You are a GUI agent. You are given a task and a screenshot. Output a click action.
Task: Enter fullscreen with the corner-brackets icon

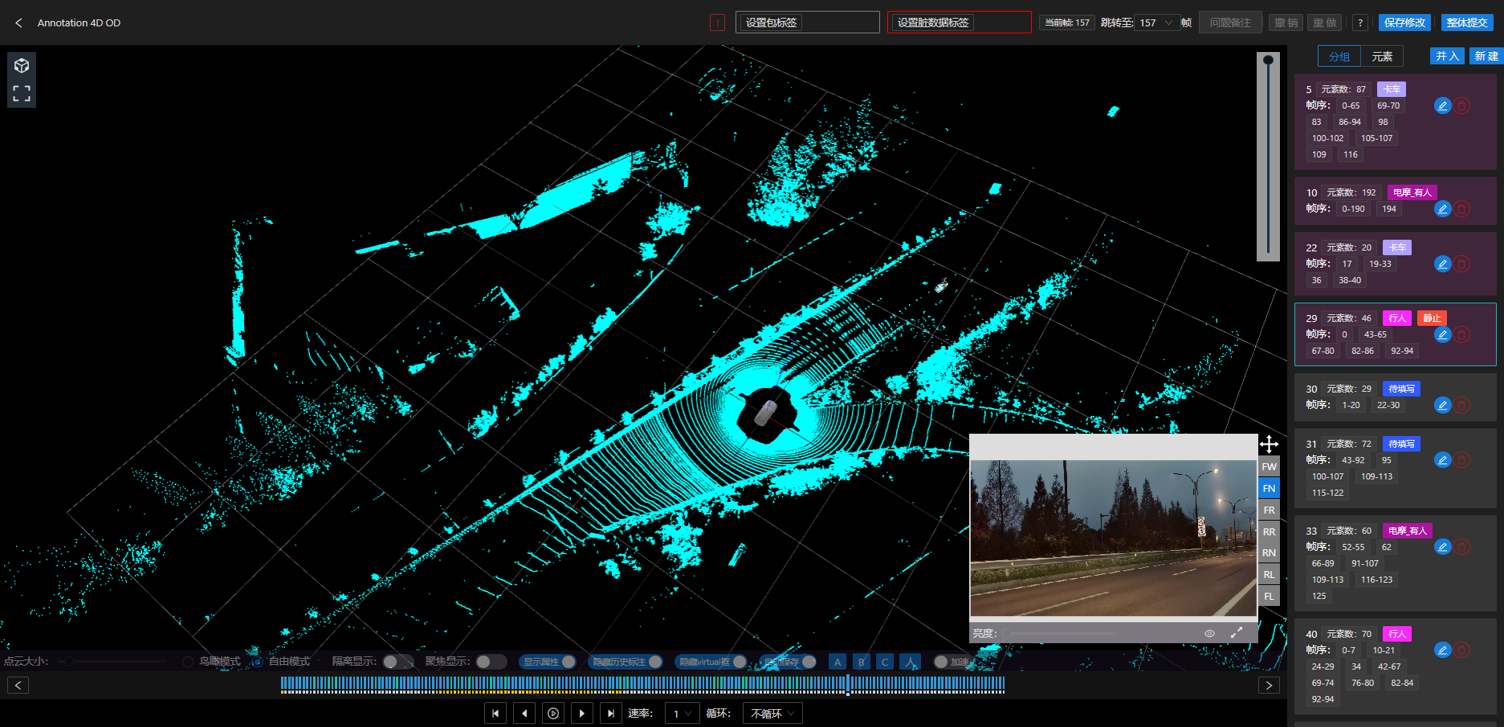click(x=21, y=94)
